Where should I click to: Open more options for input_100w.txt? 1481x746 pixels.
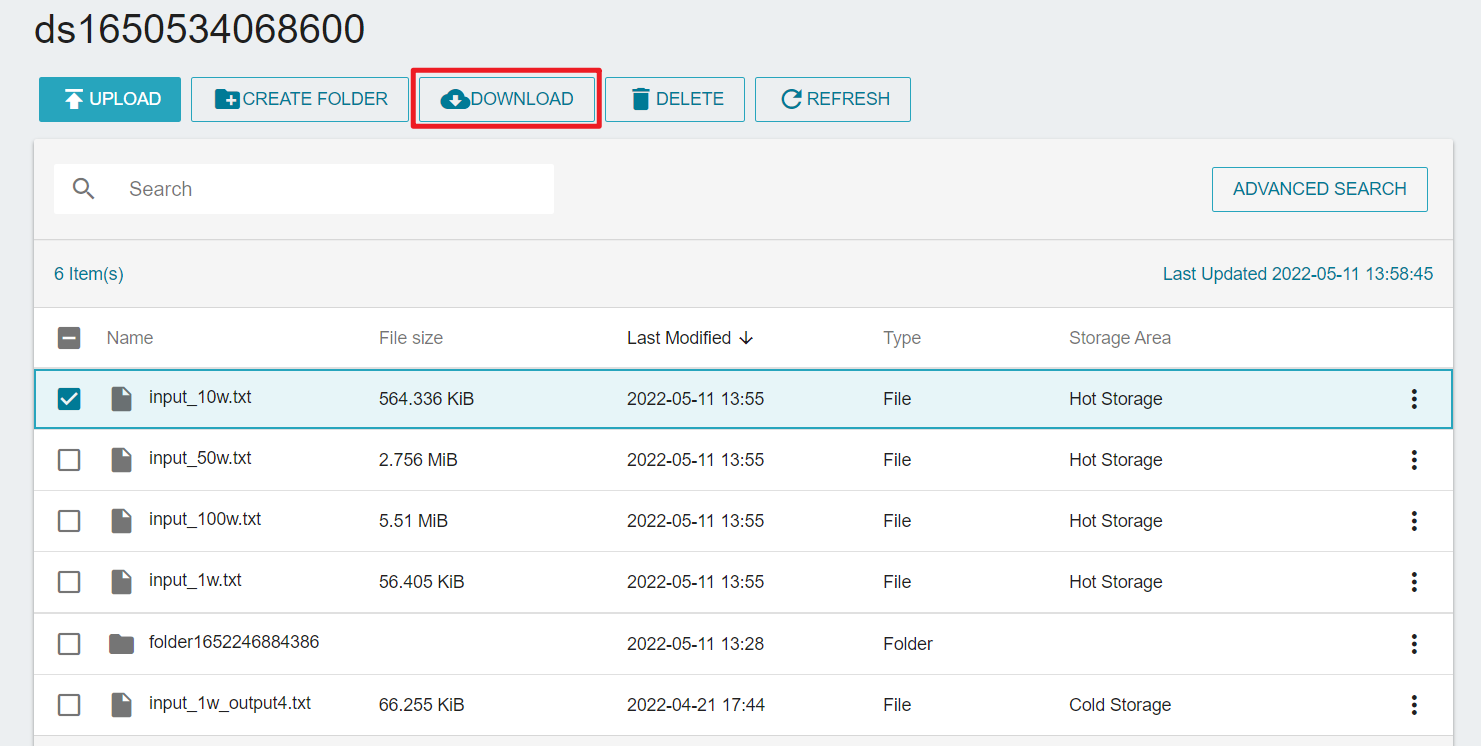tap(1414, 521)
